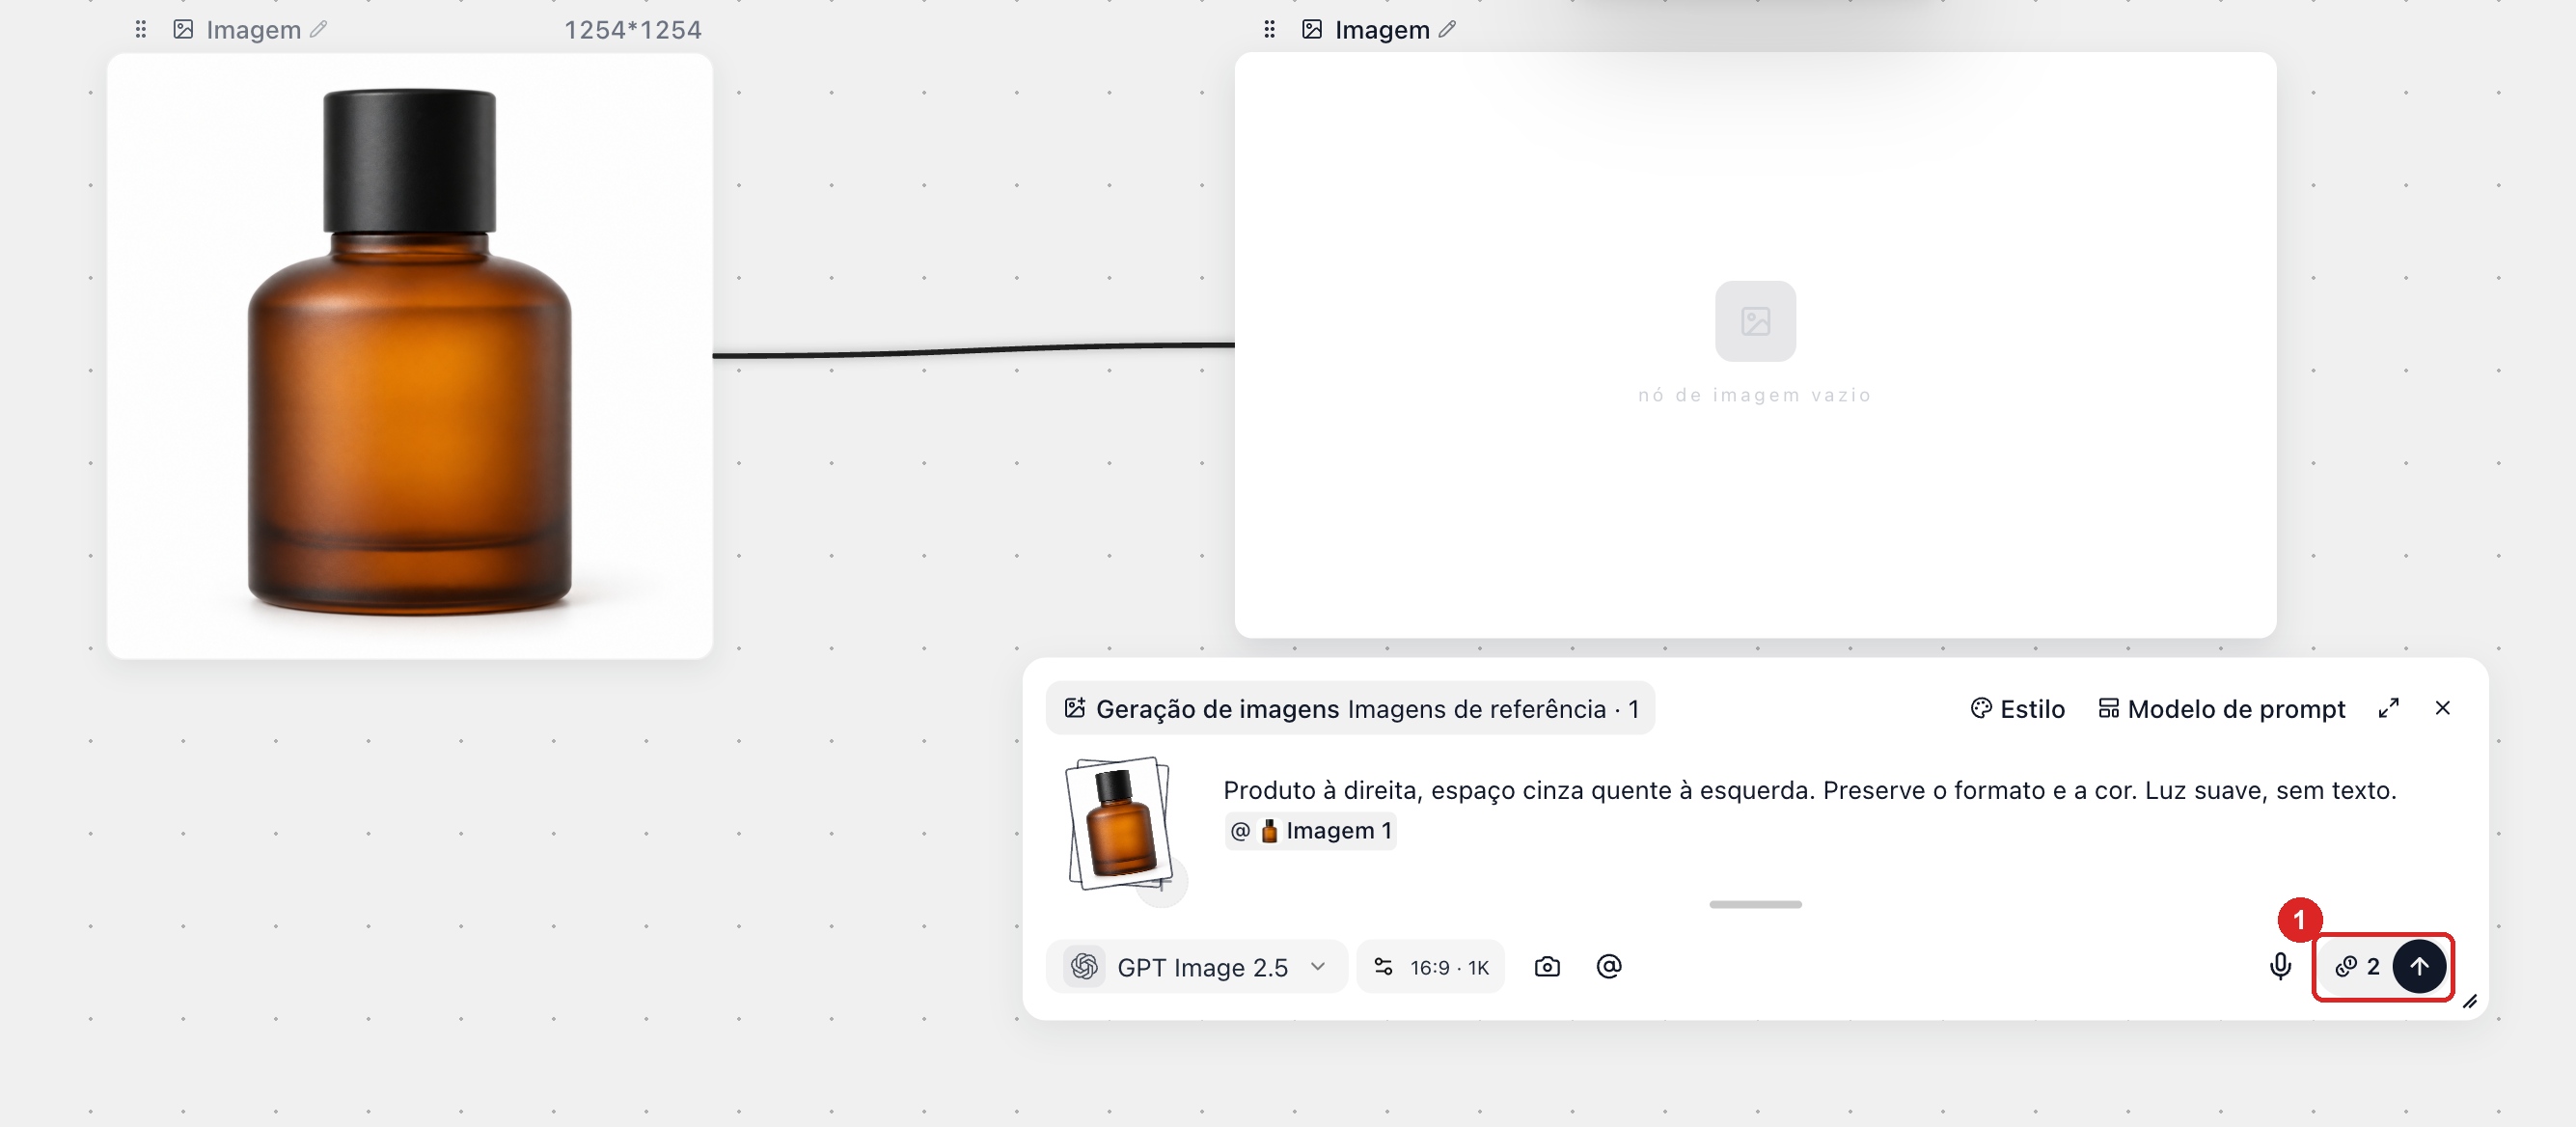Click the plus badge on the reference thumbnail
The height and width of the screenshot is (1127, 2576).
1162,883
